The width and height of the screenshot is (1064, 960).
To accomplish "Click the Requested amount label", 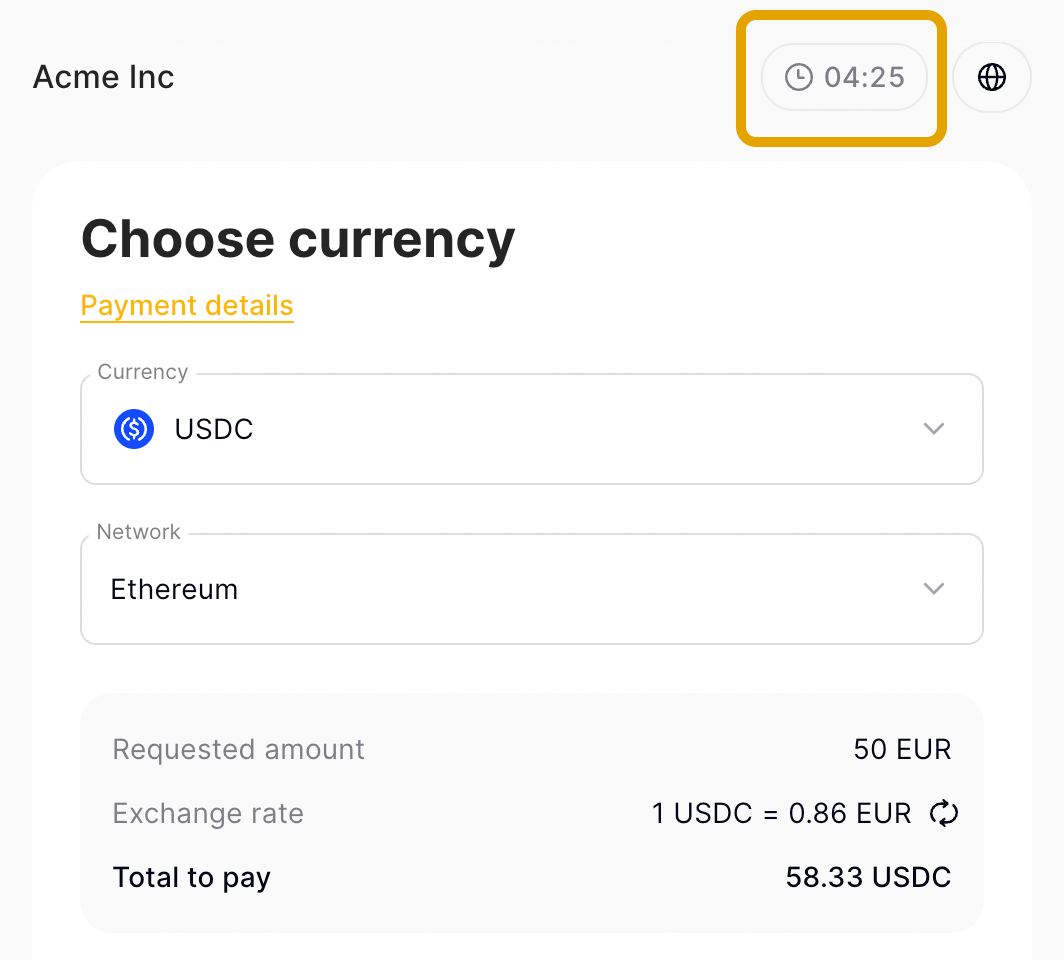I will click(x=238, y=750).
